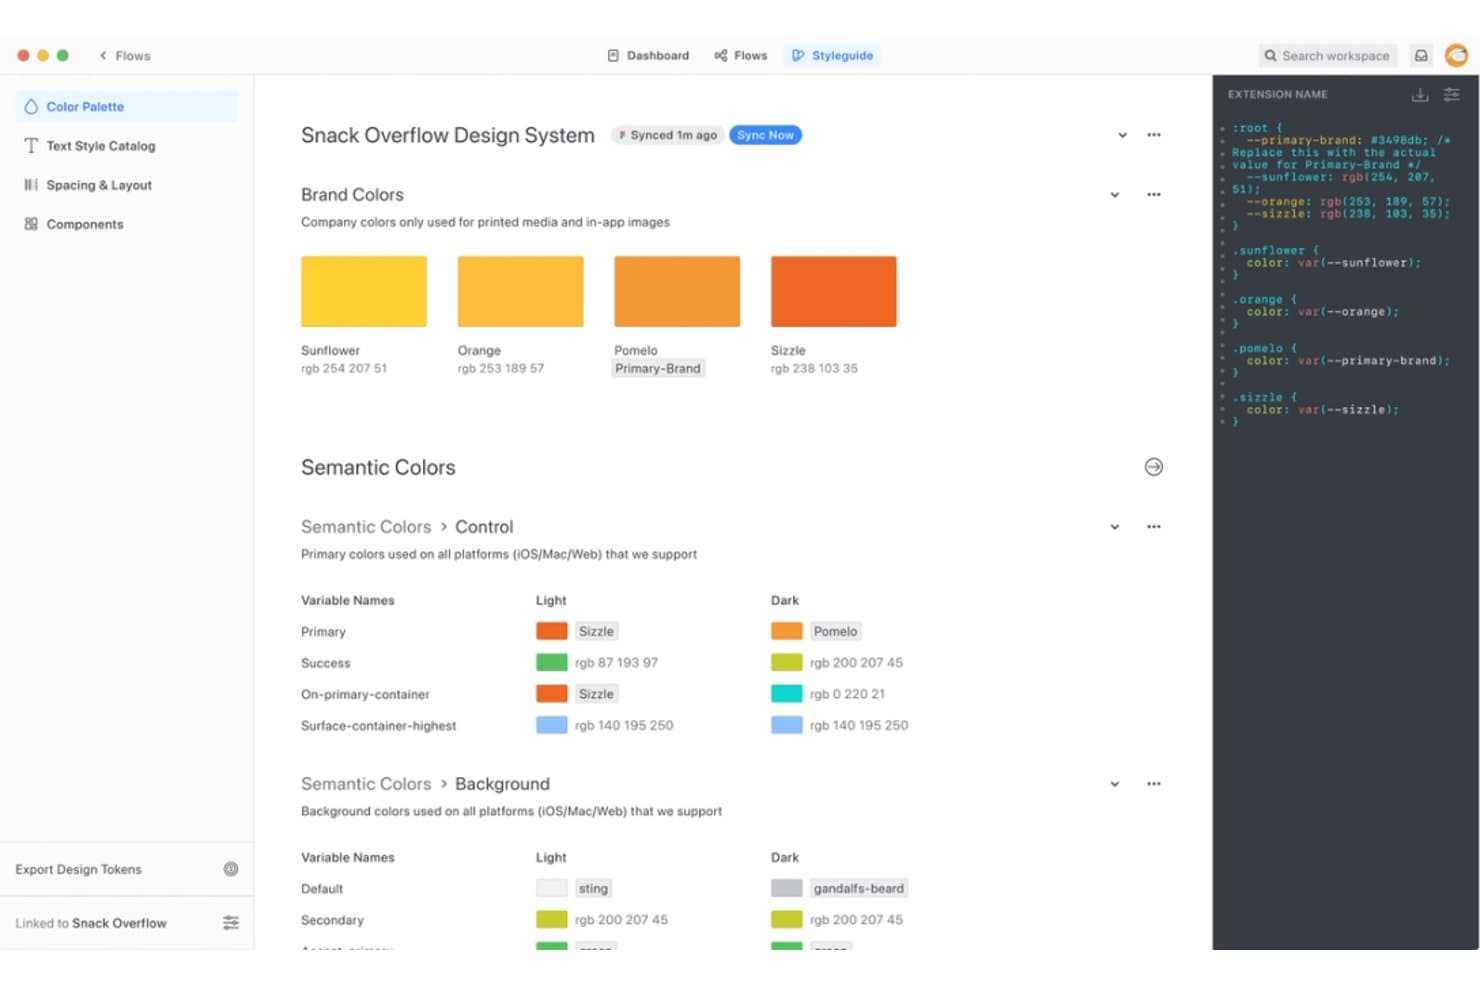Image resolution: width=1480 pixels, height=987 pixels.
Task: Select the Styleguide tab
Action: click(x=832, y=56)
